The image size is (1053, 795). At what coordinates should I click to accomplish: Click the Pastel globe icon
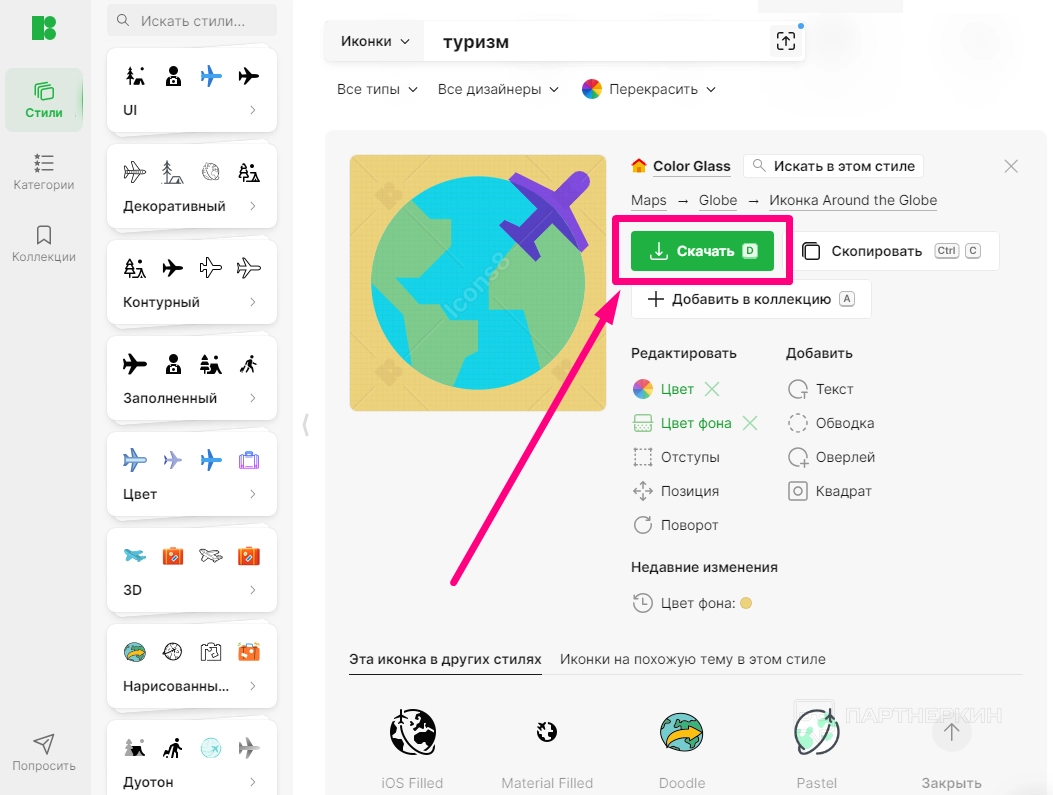tap(817, 732)
